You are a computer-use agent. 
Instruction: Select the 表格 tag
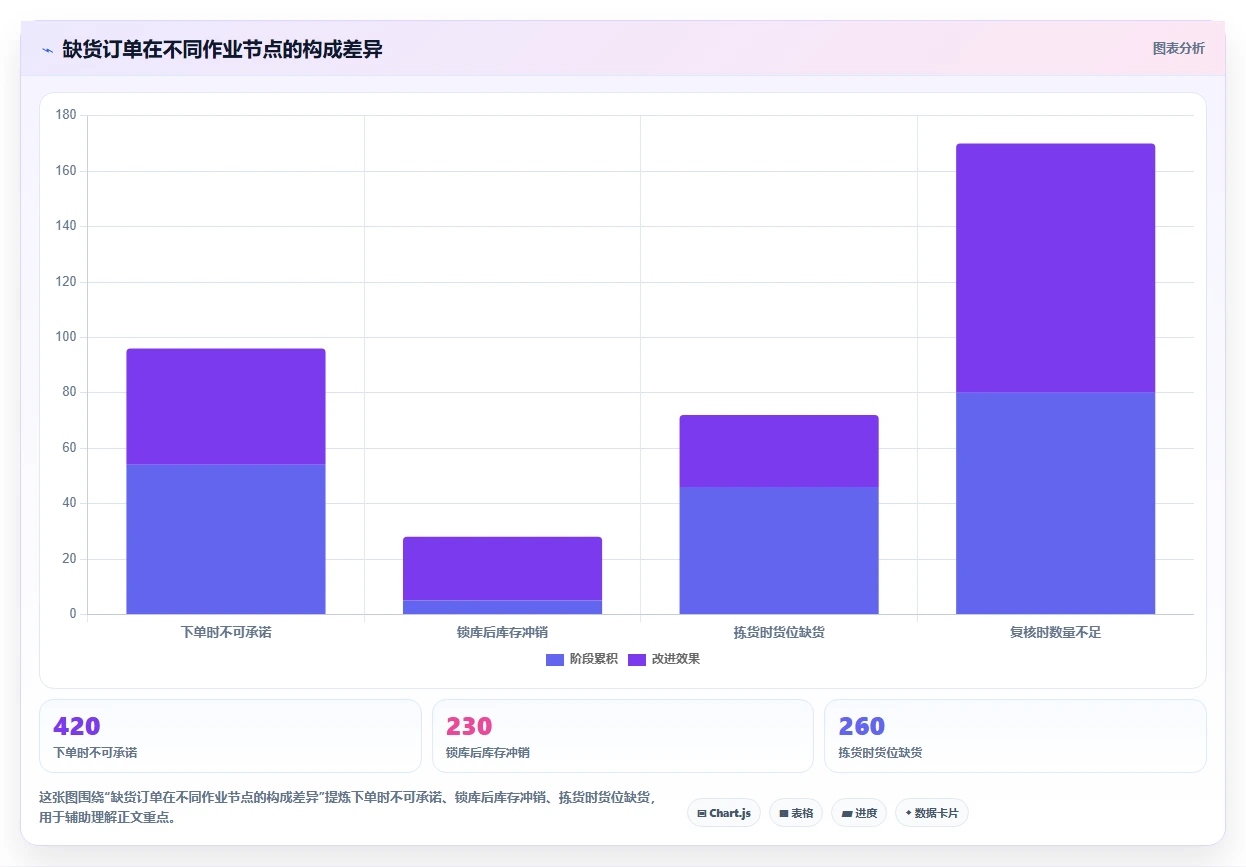pyautogui.click(x=796, y=813)
